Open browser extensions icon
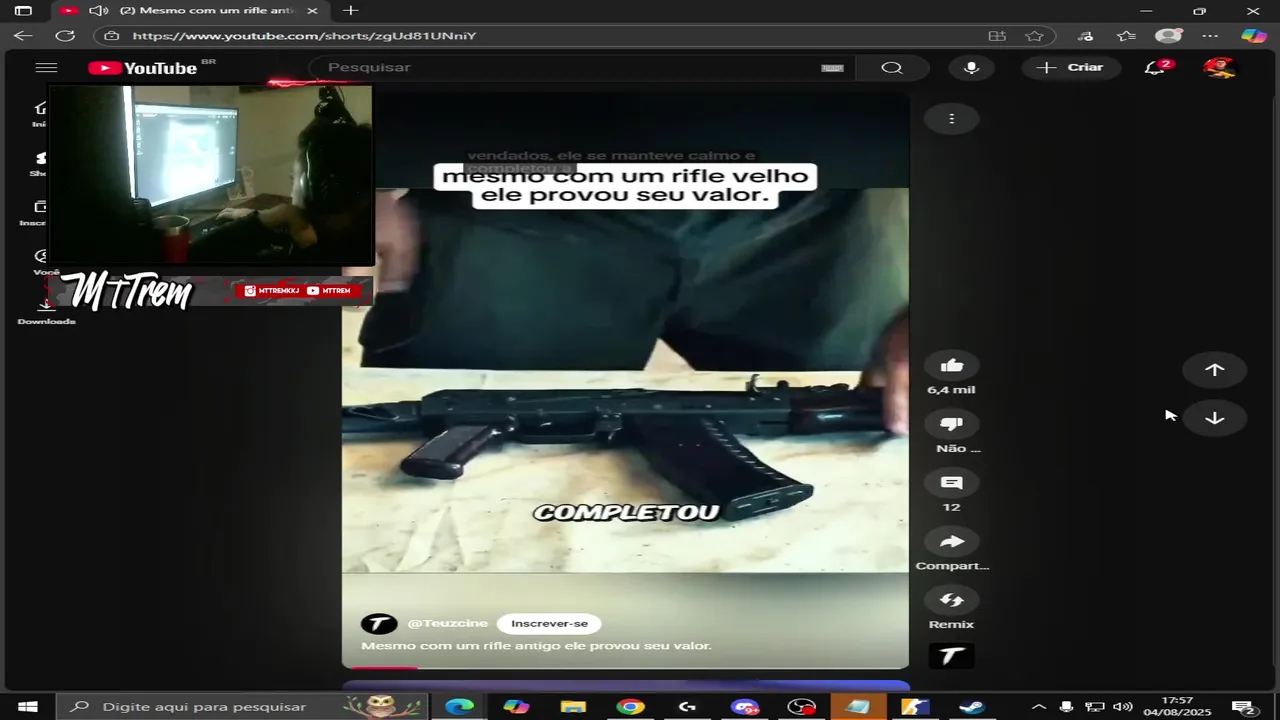1280x720 pixels. tap(1086, 36)
